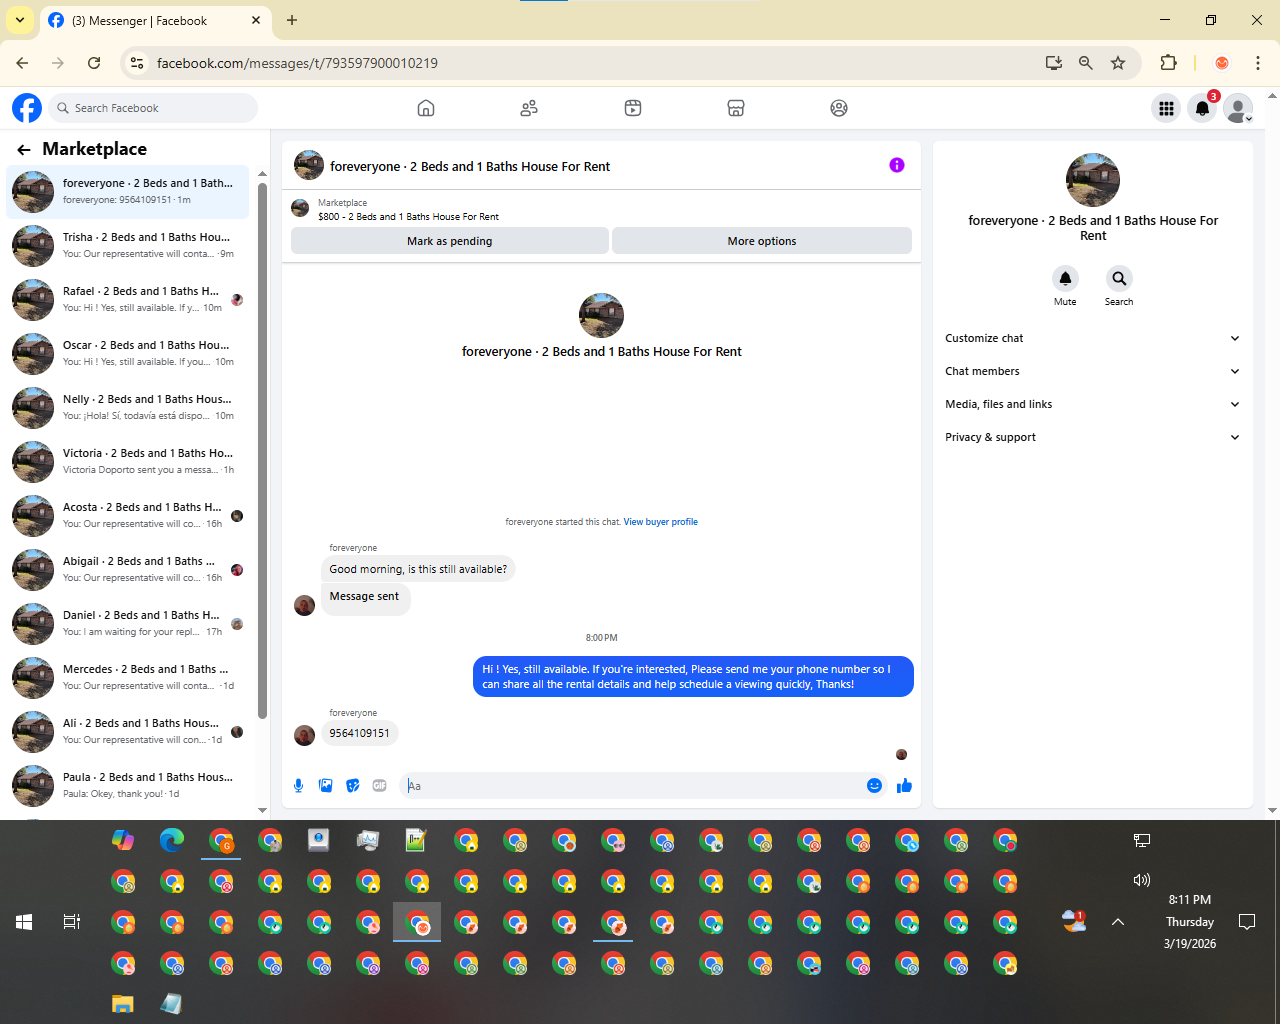Image resolution: width=1280 pixels, height=1024 pixels.
Task: Click the 9564109151 message bubble
Action: pos(360,733)
